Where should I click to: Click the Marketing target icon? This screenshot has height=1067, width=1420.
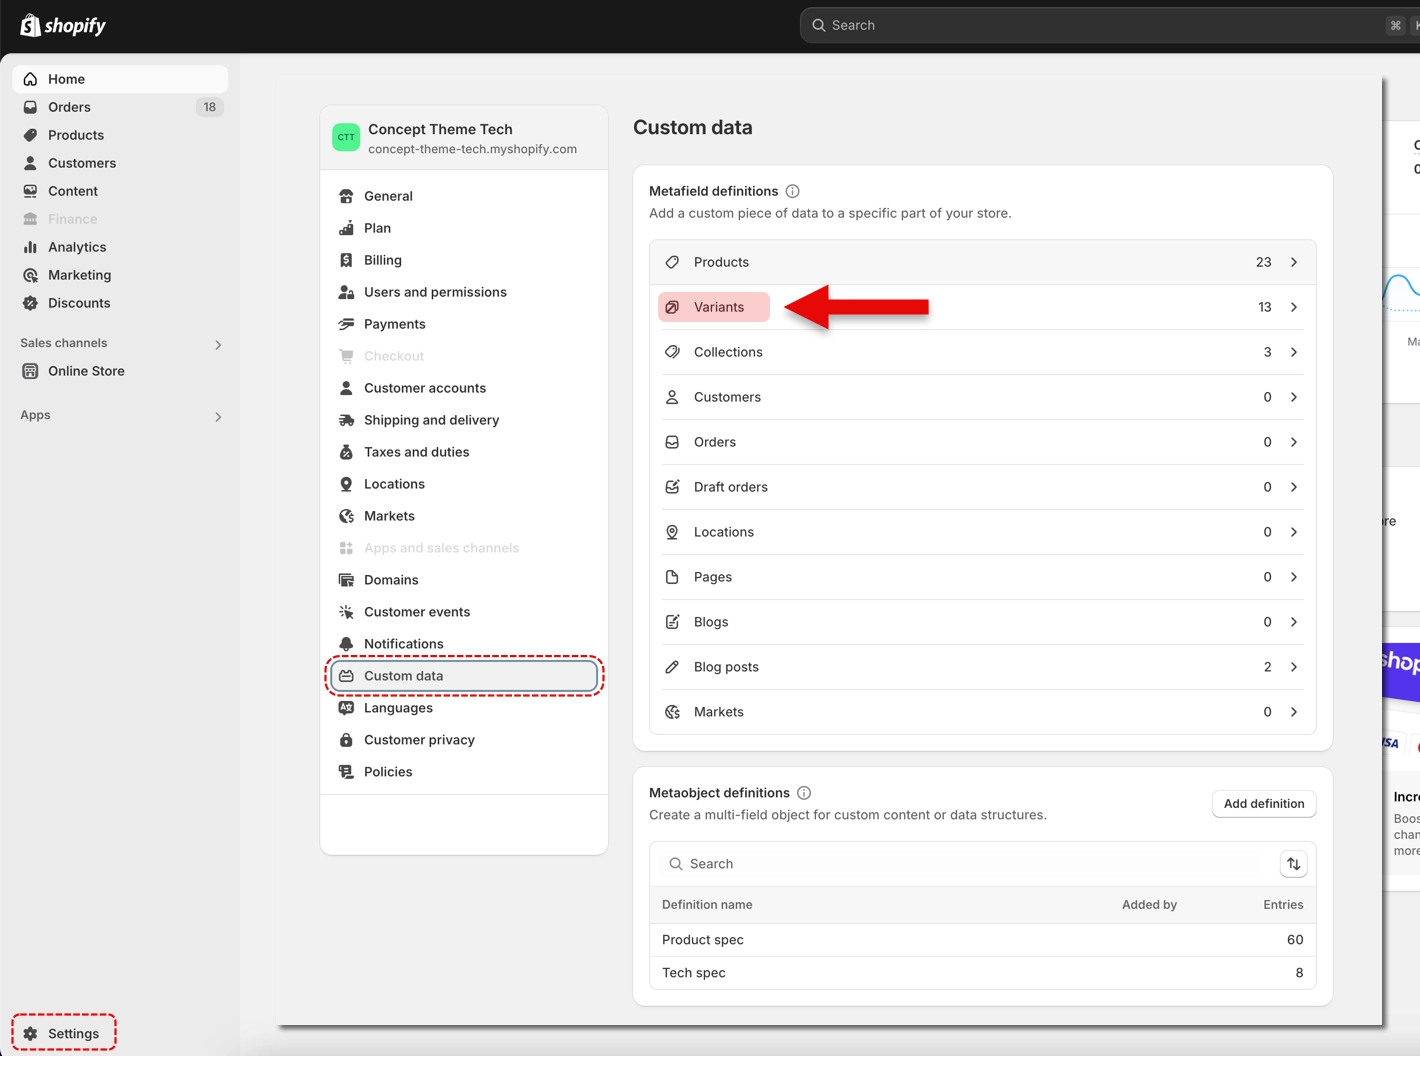(x=30, y=275)
